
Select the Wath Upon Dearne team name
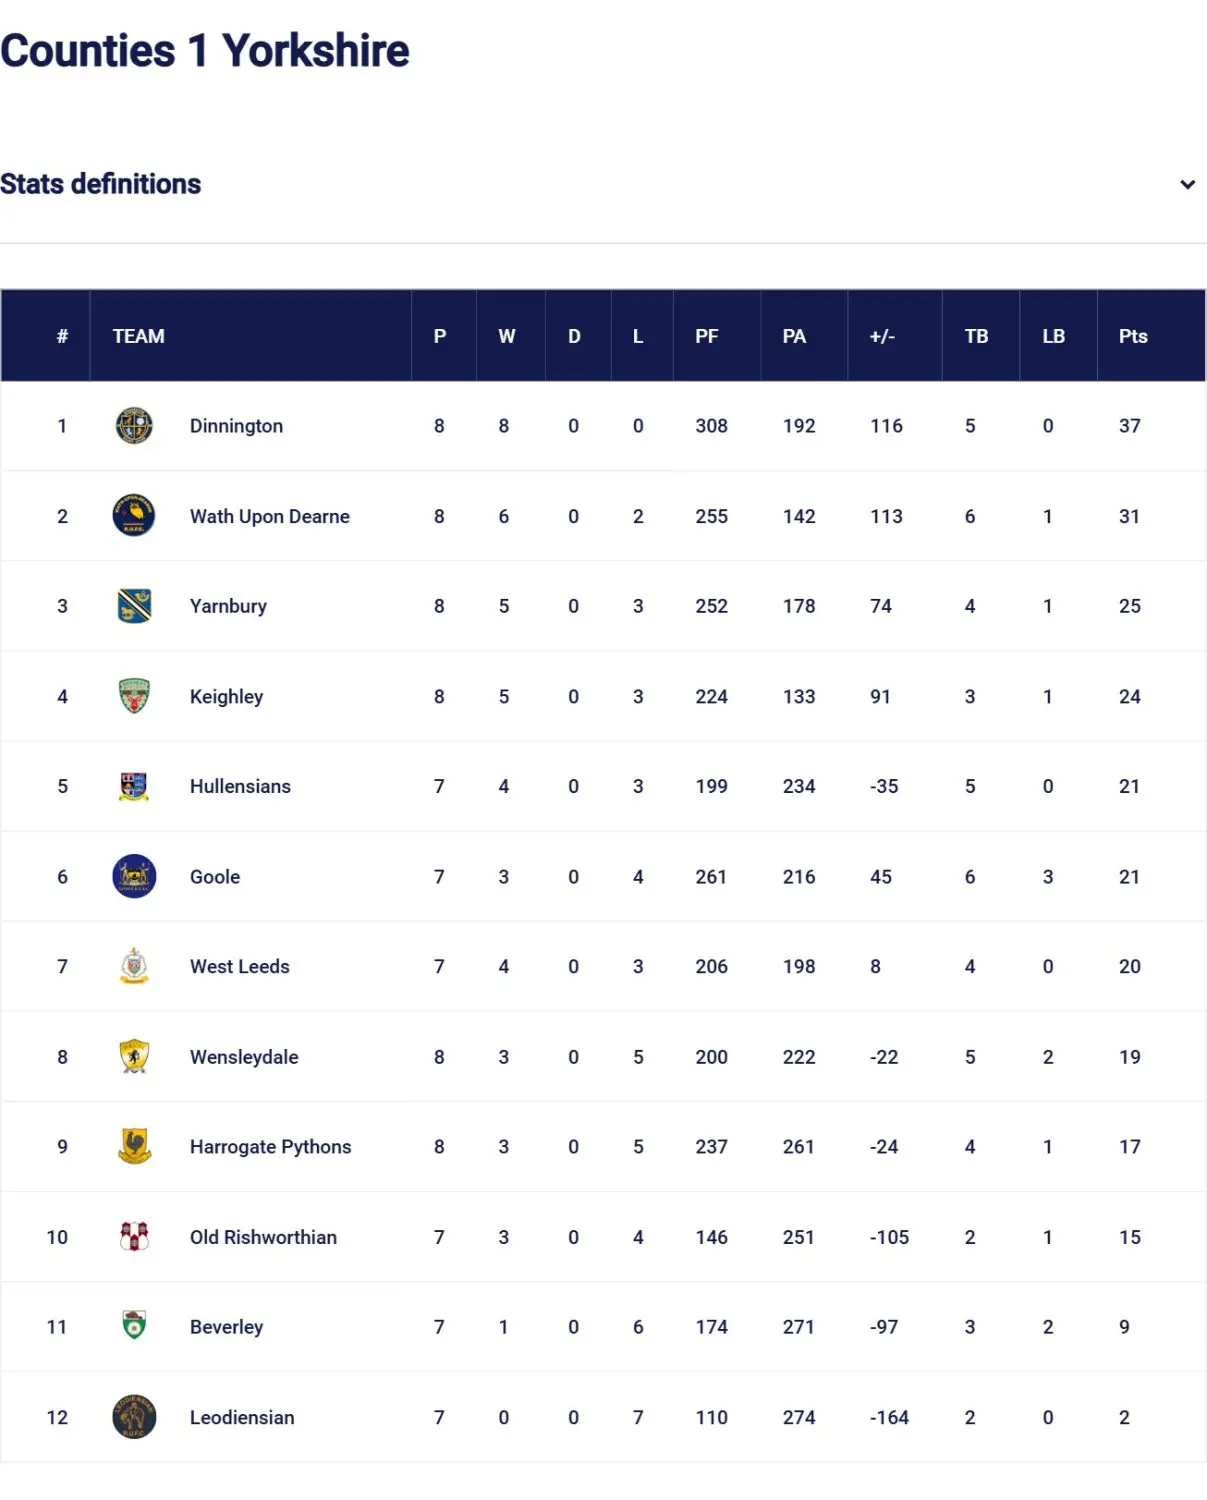coord(269,516)
